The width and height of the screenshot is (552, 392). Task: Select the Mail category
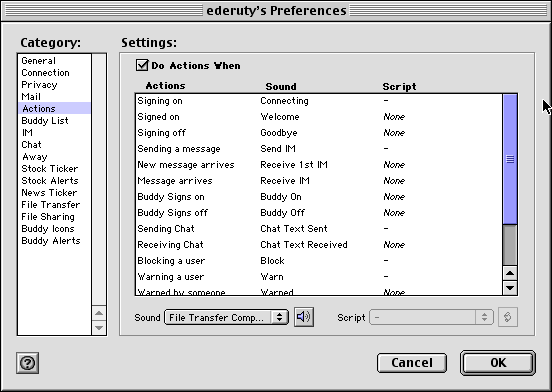pos(54,96)
